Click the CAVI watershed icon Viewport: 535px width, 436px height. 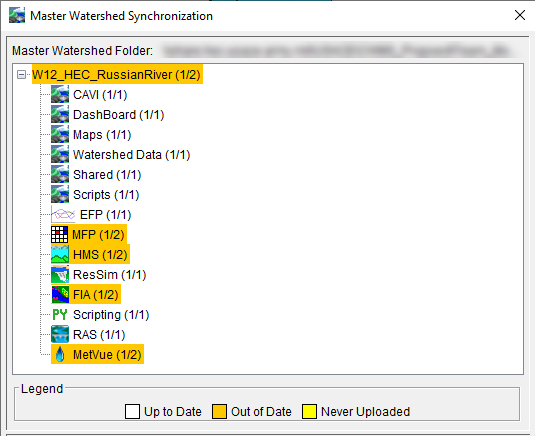tap(60, 95)
